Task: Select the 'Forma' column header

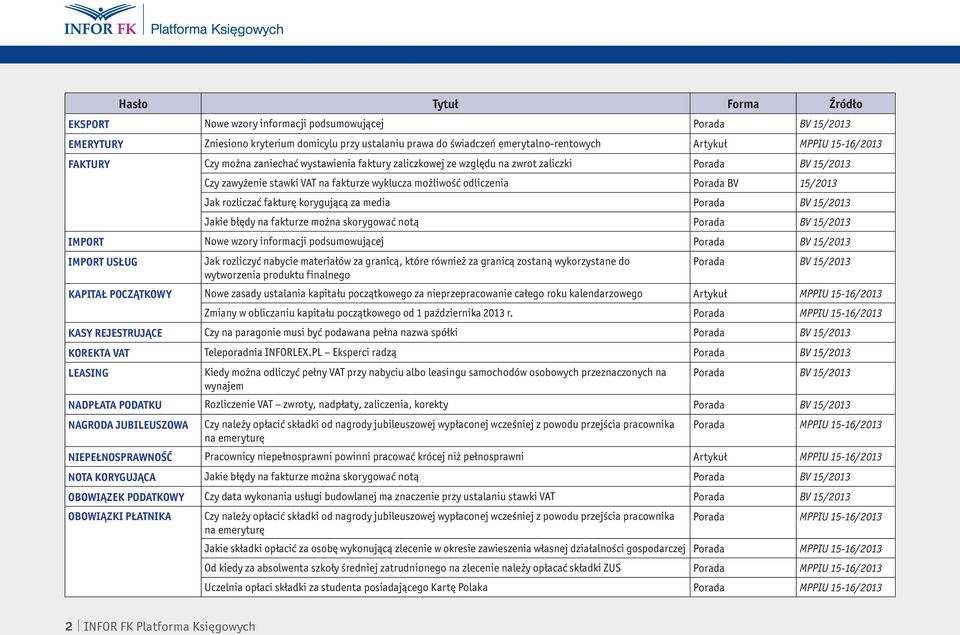Action: pyautogui.click(x=743, y=104)
